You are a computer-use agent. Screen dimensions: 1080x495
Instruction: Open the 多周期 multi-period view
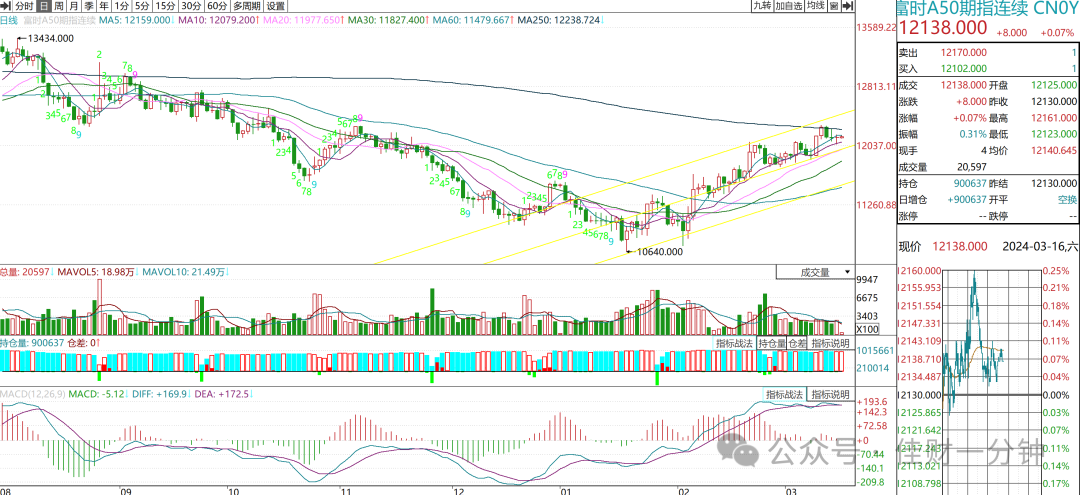[247, 6]
